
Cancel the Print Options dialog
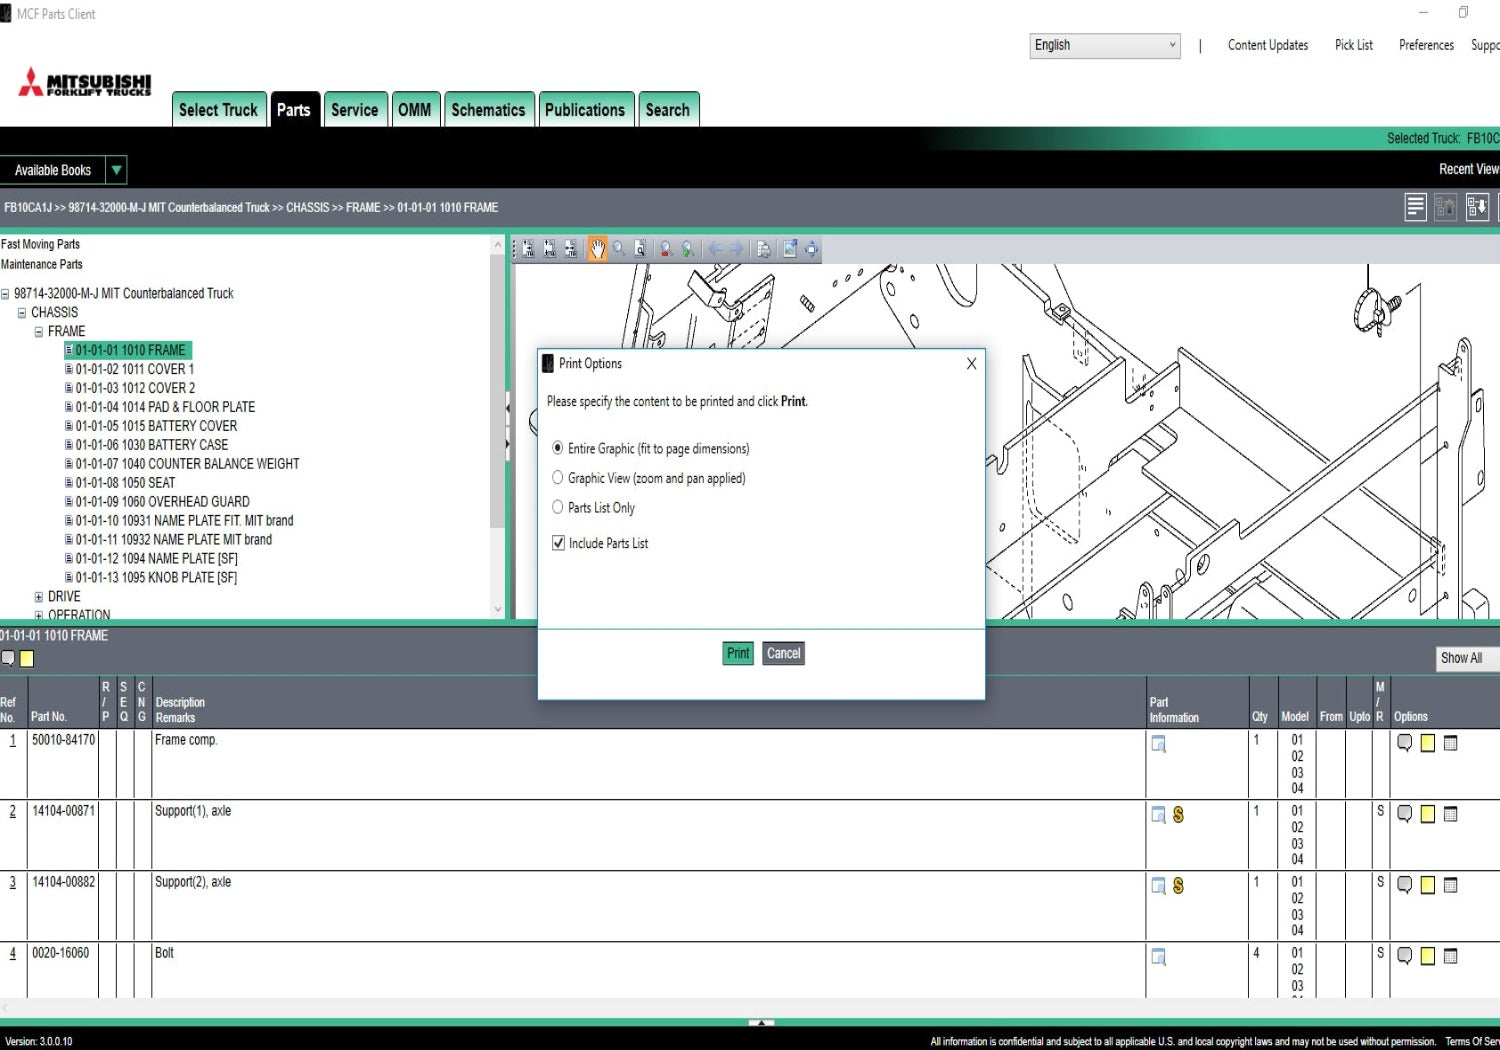(783, 653)
